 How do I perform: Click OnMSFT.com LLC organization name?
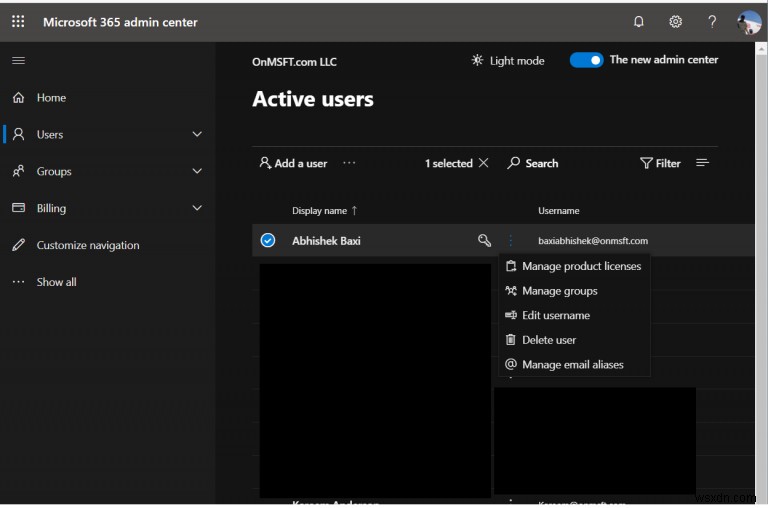pyautogui.click(x=294, y=62)
